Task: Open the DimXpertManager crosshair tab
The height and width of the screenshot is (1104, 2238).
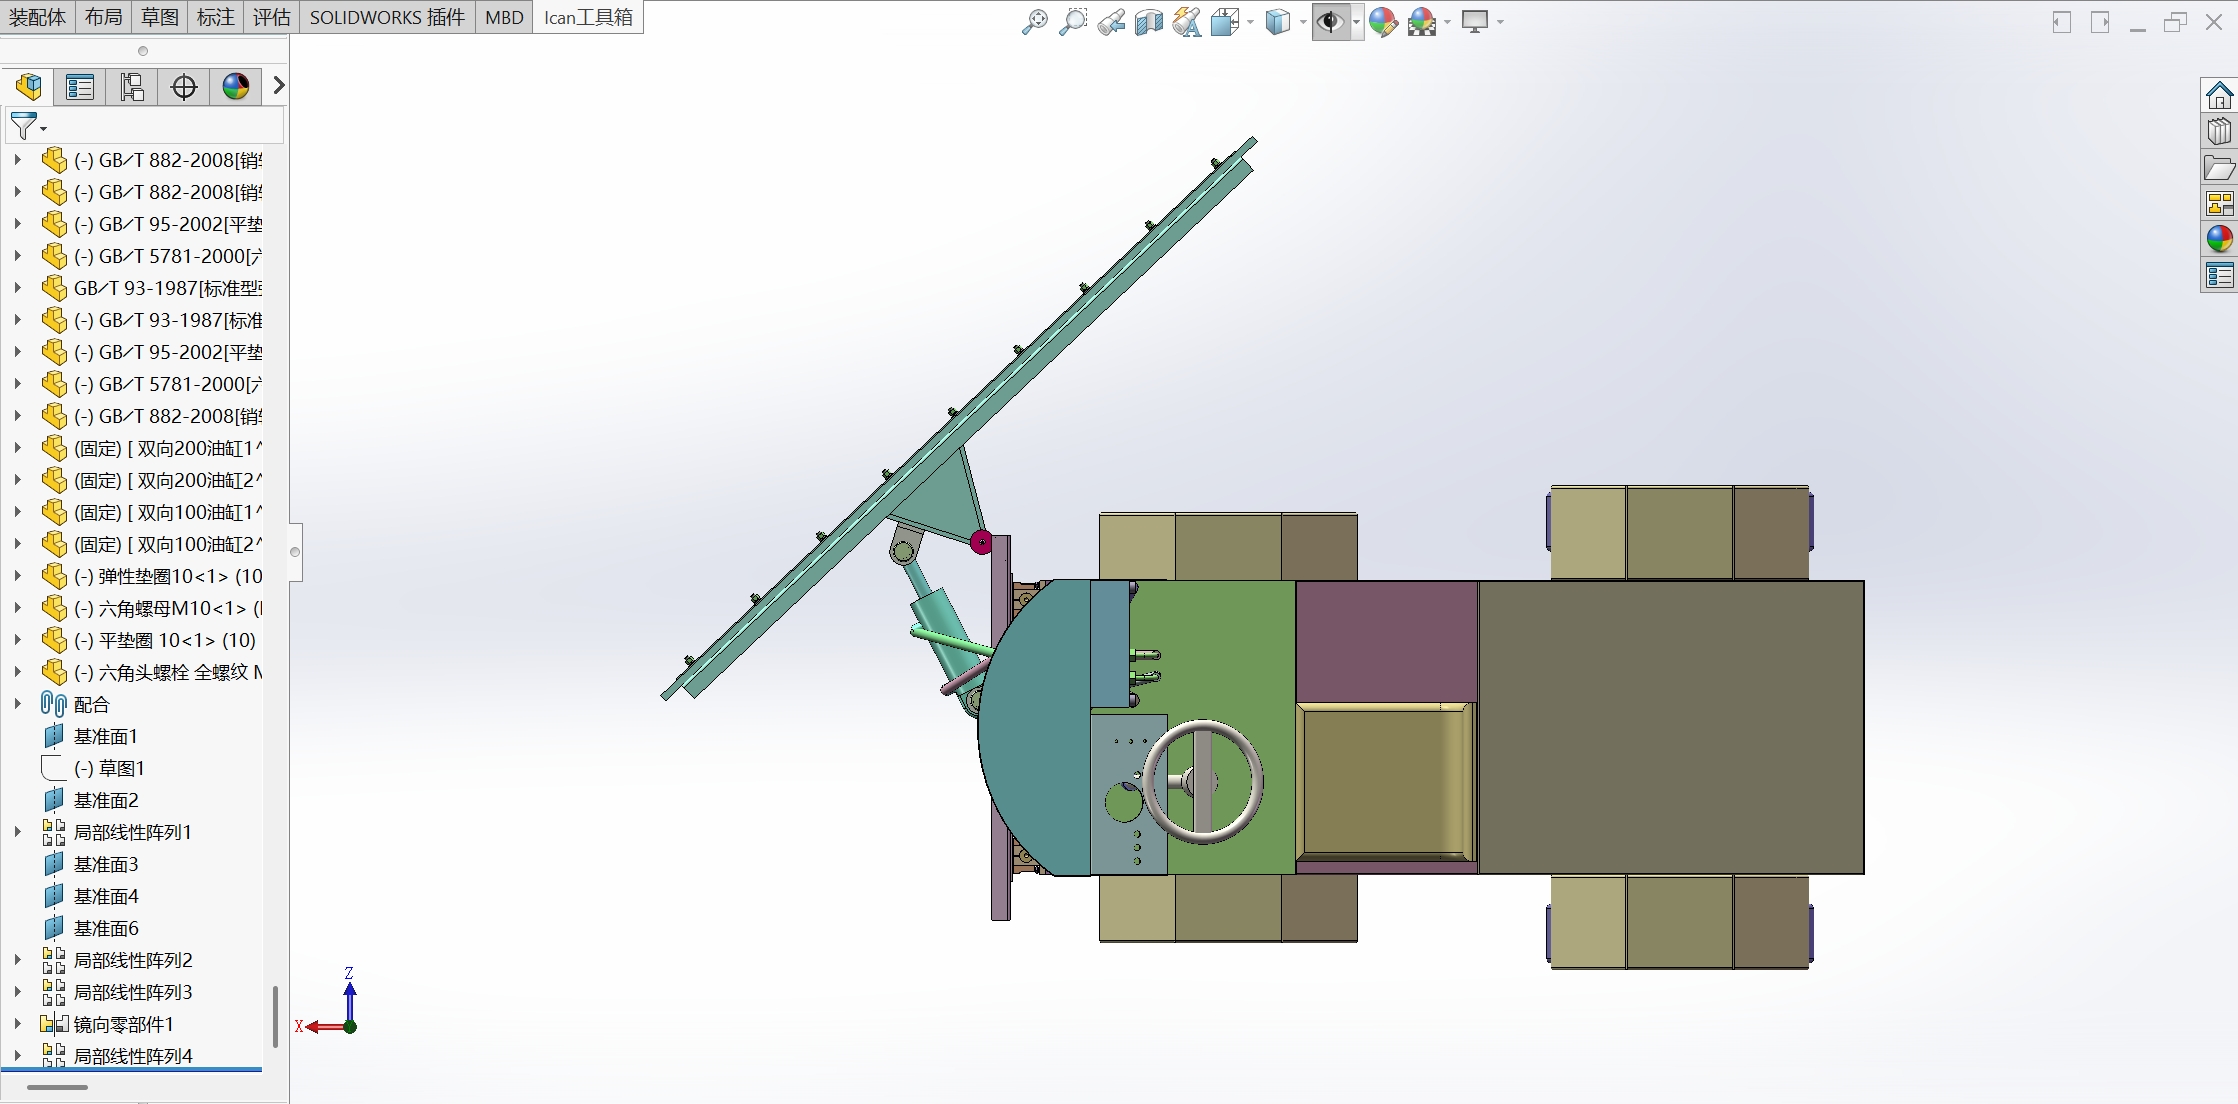Action: [x=184, y=87]
